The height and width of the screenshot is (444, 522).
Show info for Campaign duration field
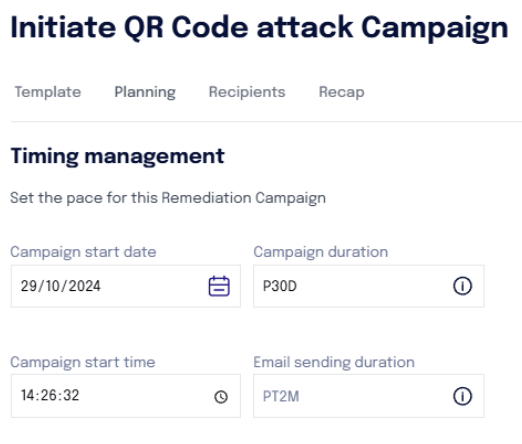[462, 286]
